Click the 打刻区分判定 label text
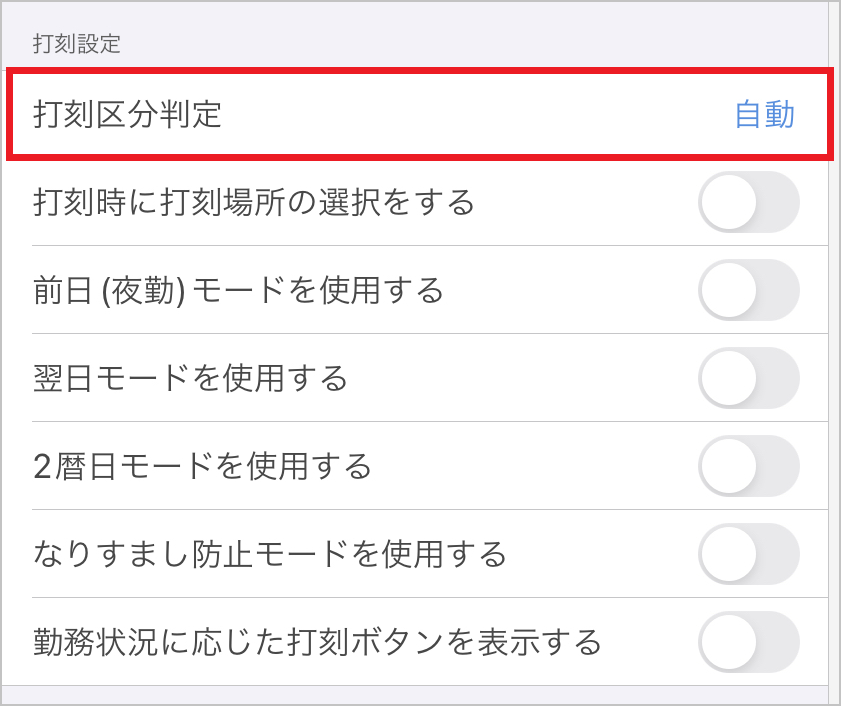841x706 pixels. tap(127, 115)
